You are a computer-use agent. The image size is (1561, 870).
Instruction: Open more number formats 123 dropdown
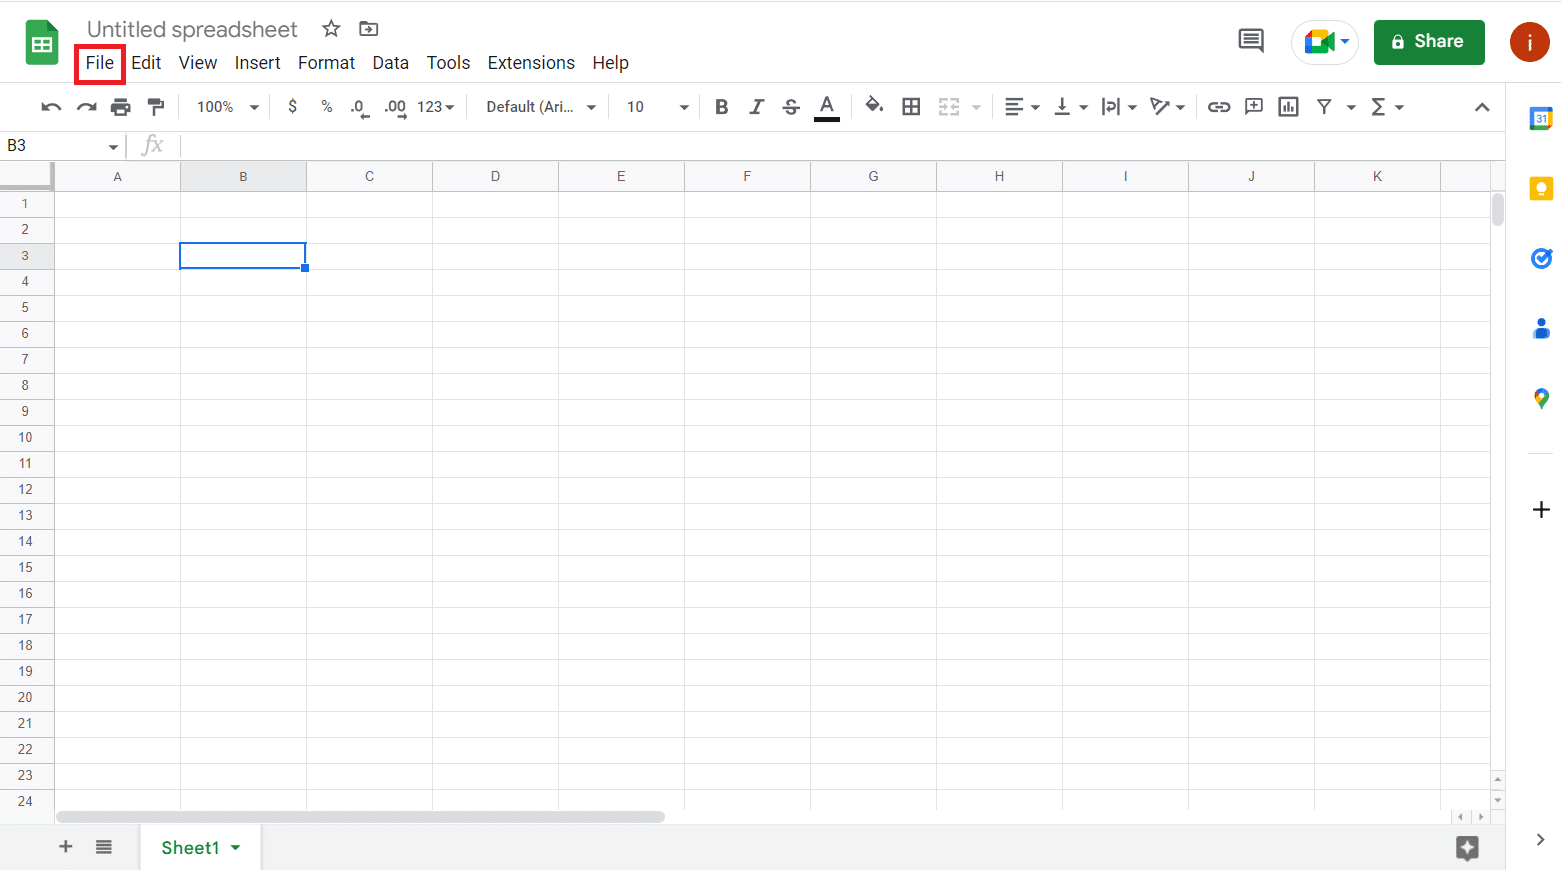(436, 107)
